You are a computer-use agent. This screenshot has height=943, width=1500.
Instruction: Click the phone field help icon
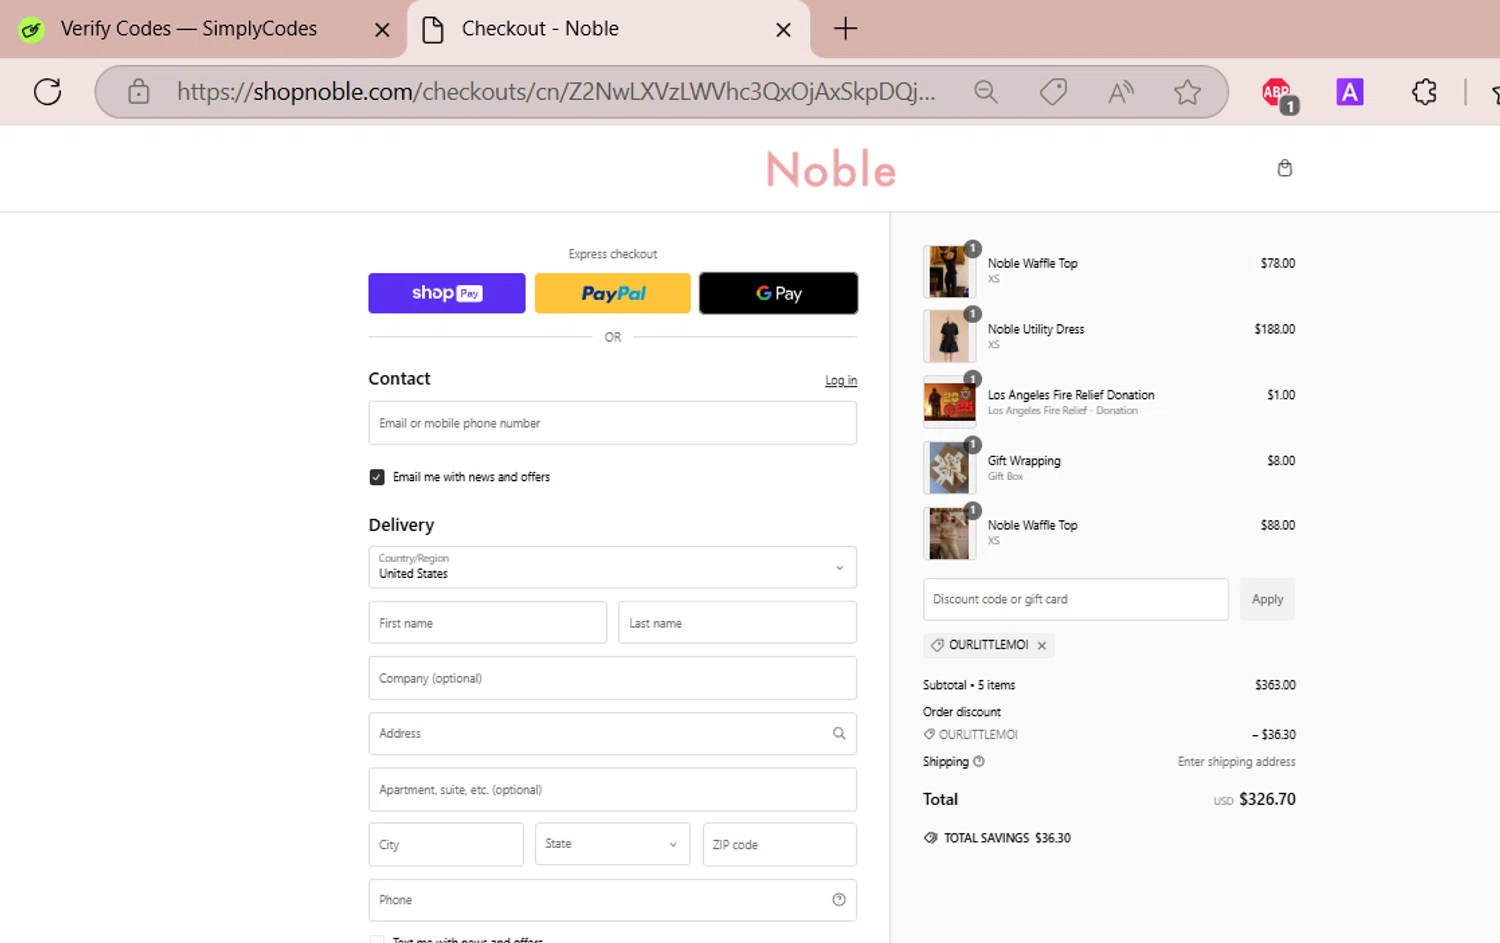(839, 900)
